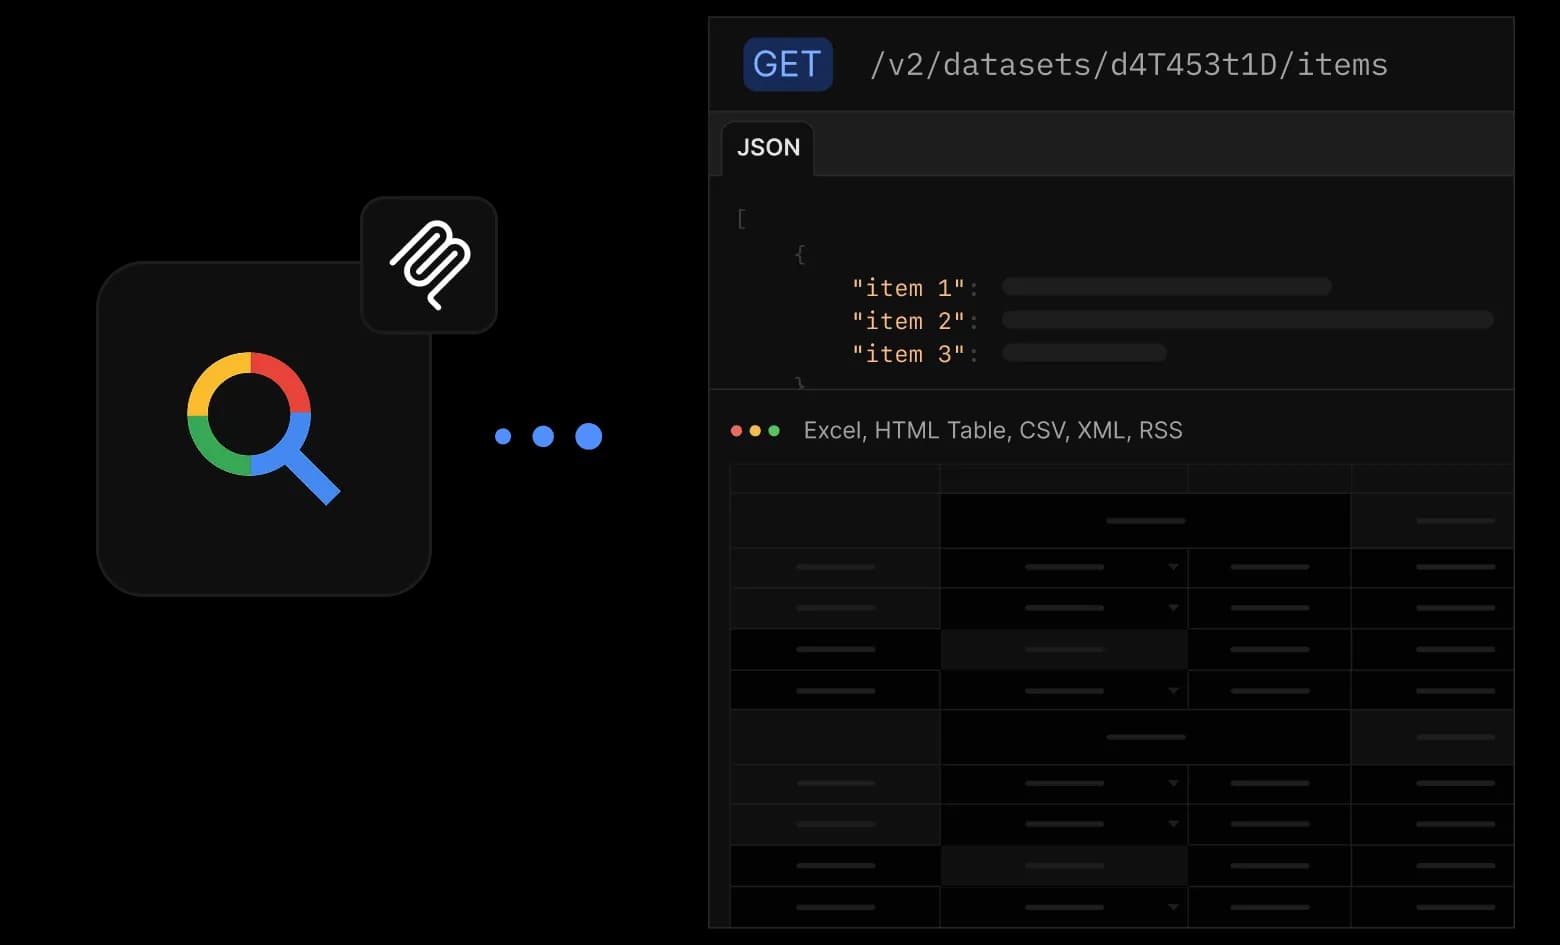Image resolution: width=1560 pixels, height=945 pixels.
Task: Click the Google search magnifier icon
Action: (263, 428)
